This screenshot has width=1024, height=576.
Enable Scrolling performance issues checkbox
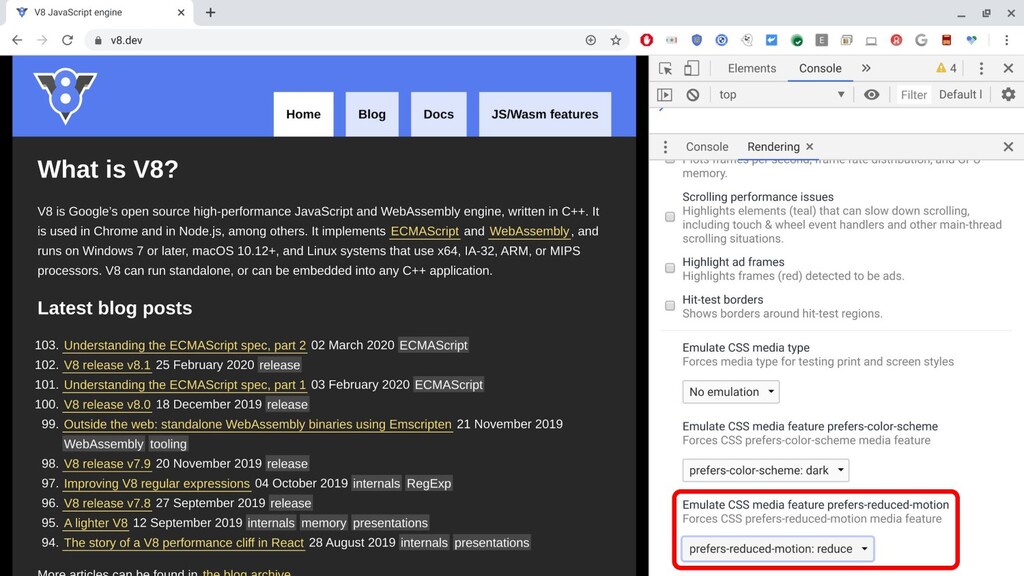click(670, 217)
